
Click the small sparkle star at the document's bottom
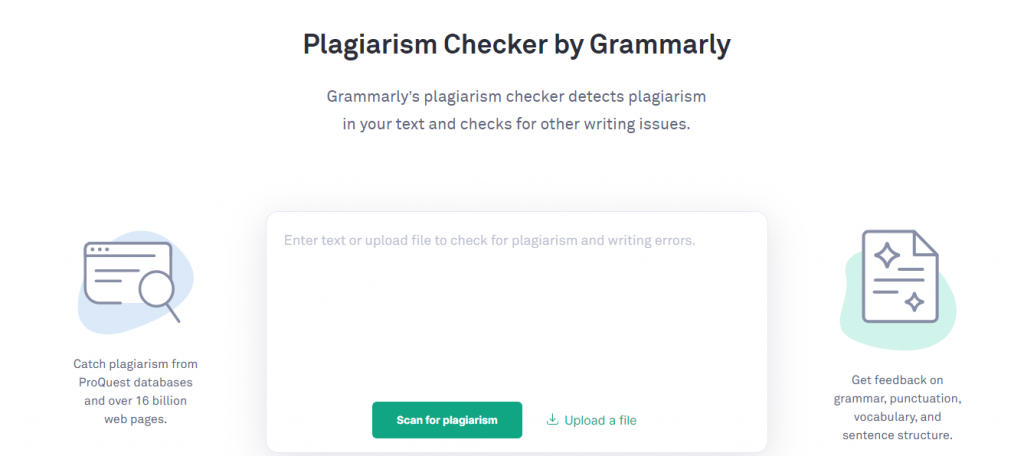(912, 302)
